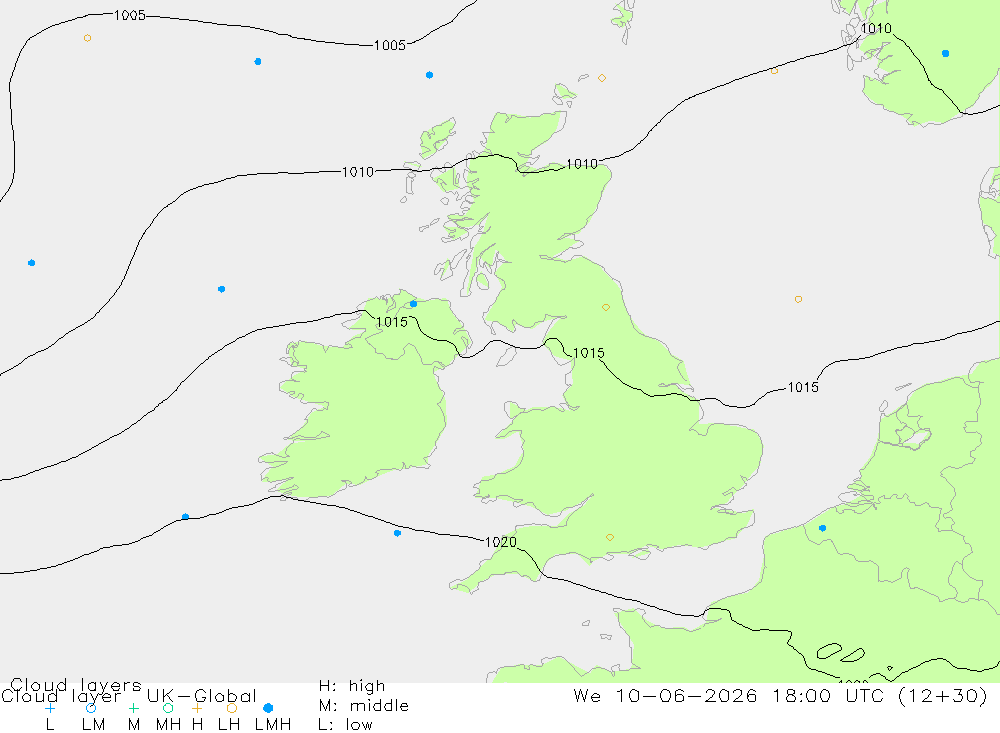Image resolution: width=1000 pixels, height=733 pixels.
Task: Click the '18:00 UTC' time text
Action: (x=828, y=695)
